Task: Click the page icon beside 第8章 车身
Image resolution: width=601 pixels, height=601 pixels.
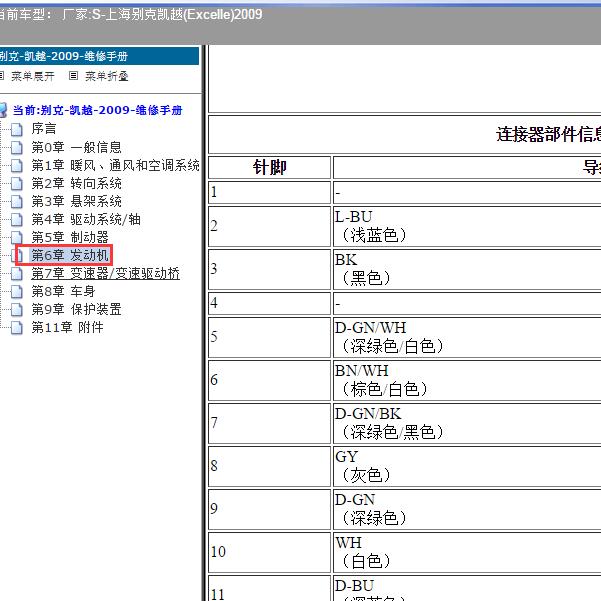Action: (16, 292)
